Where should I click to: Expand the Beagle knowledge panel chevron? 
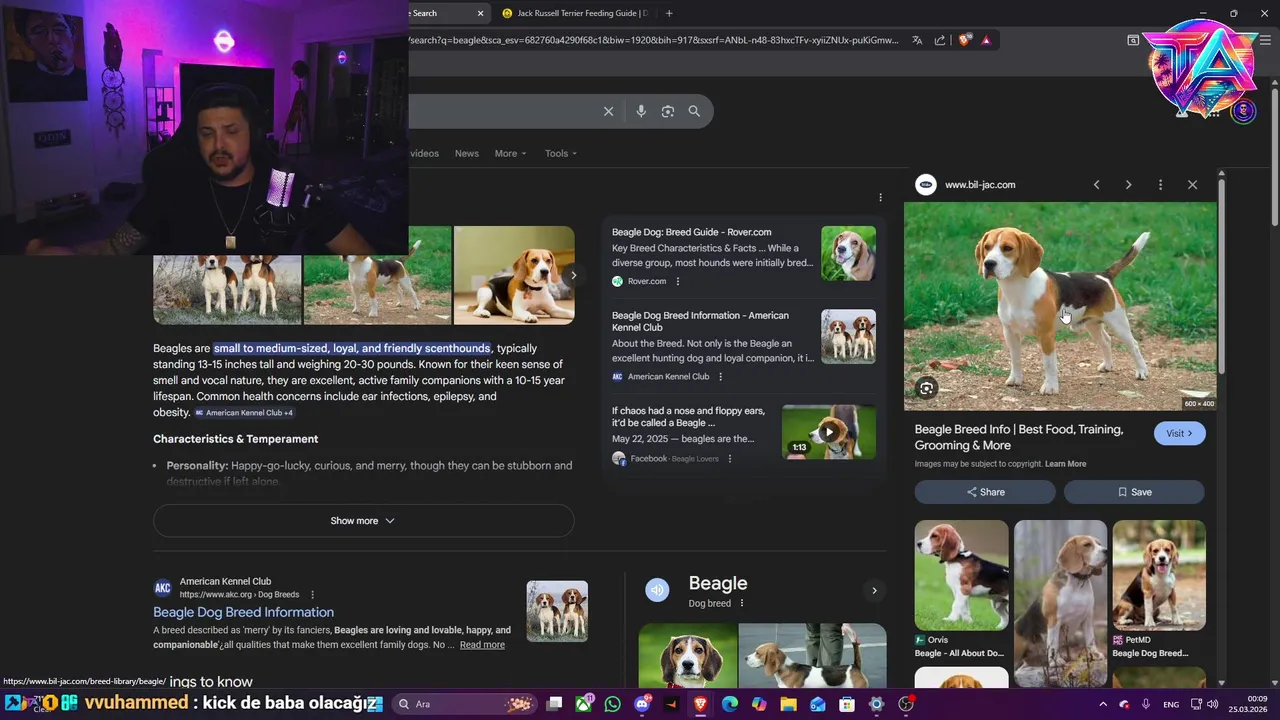[874, 590]
